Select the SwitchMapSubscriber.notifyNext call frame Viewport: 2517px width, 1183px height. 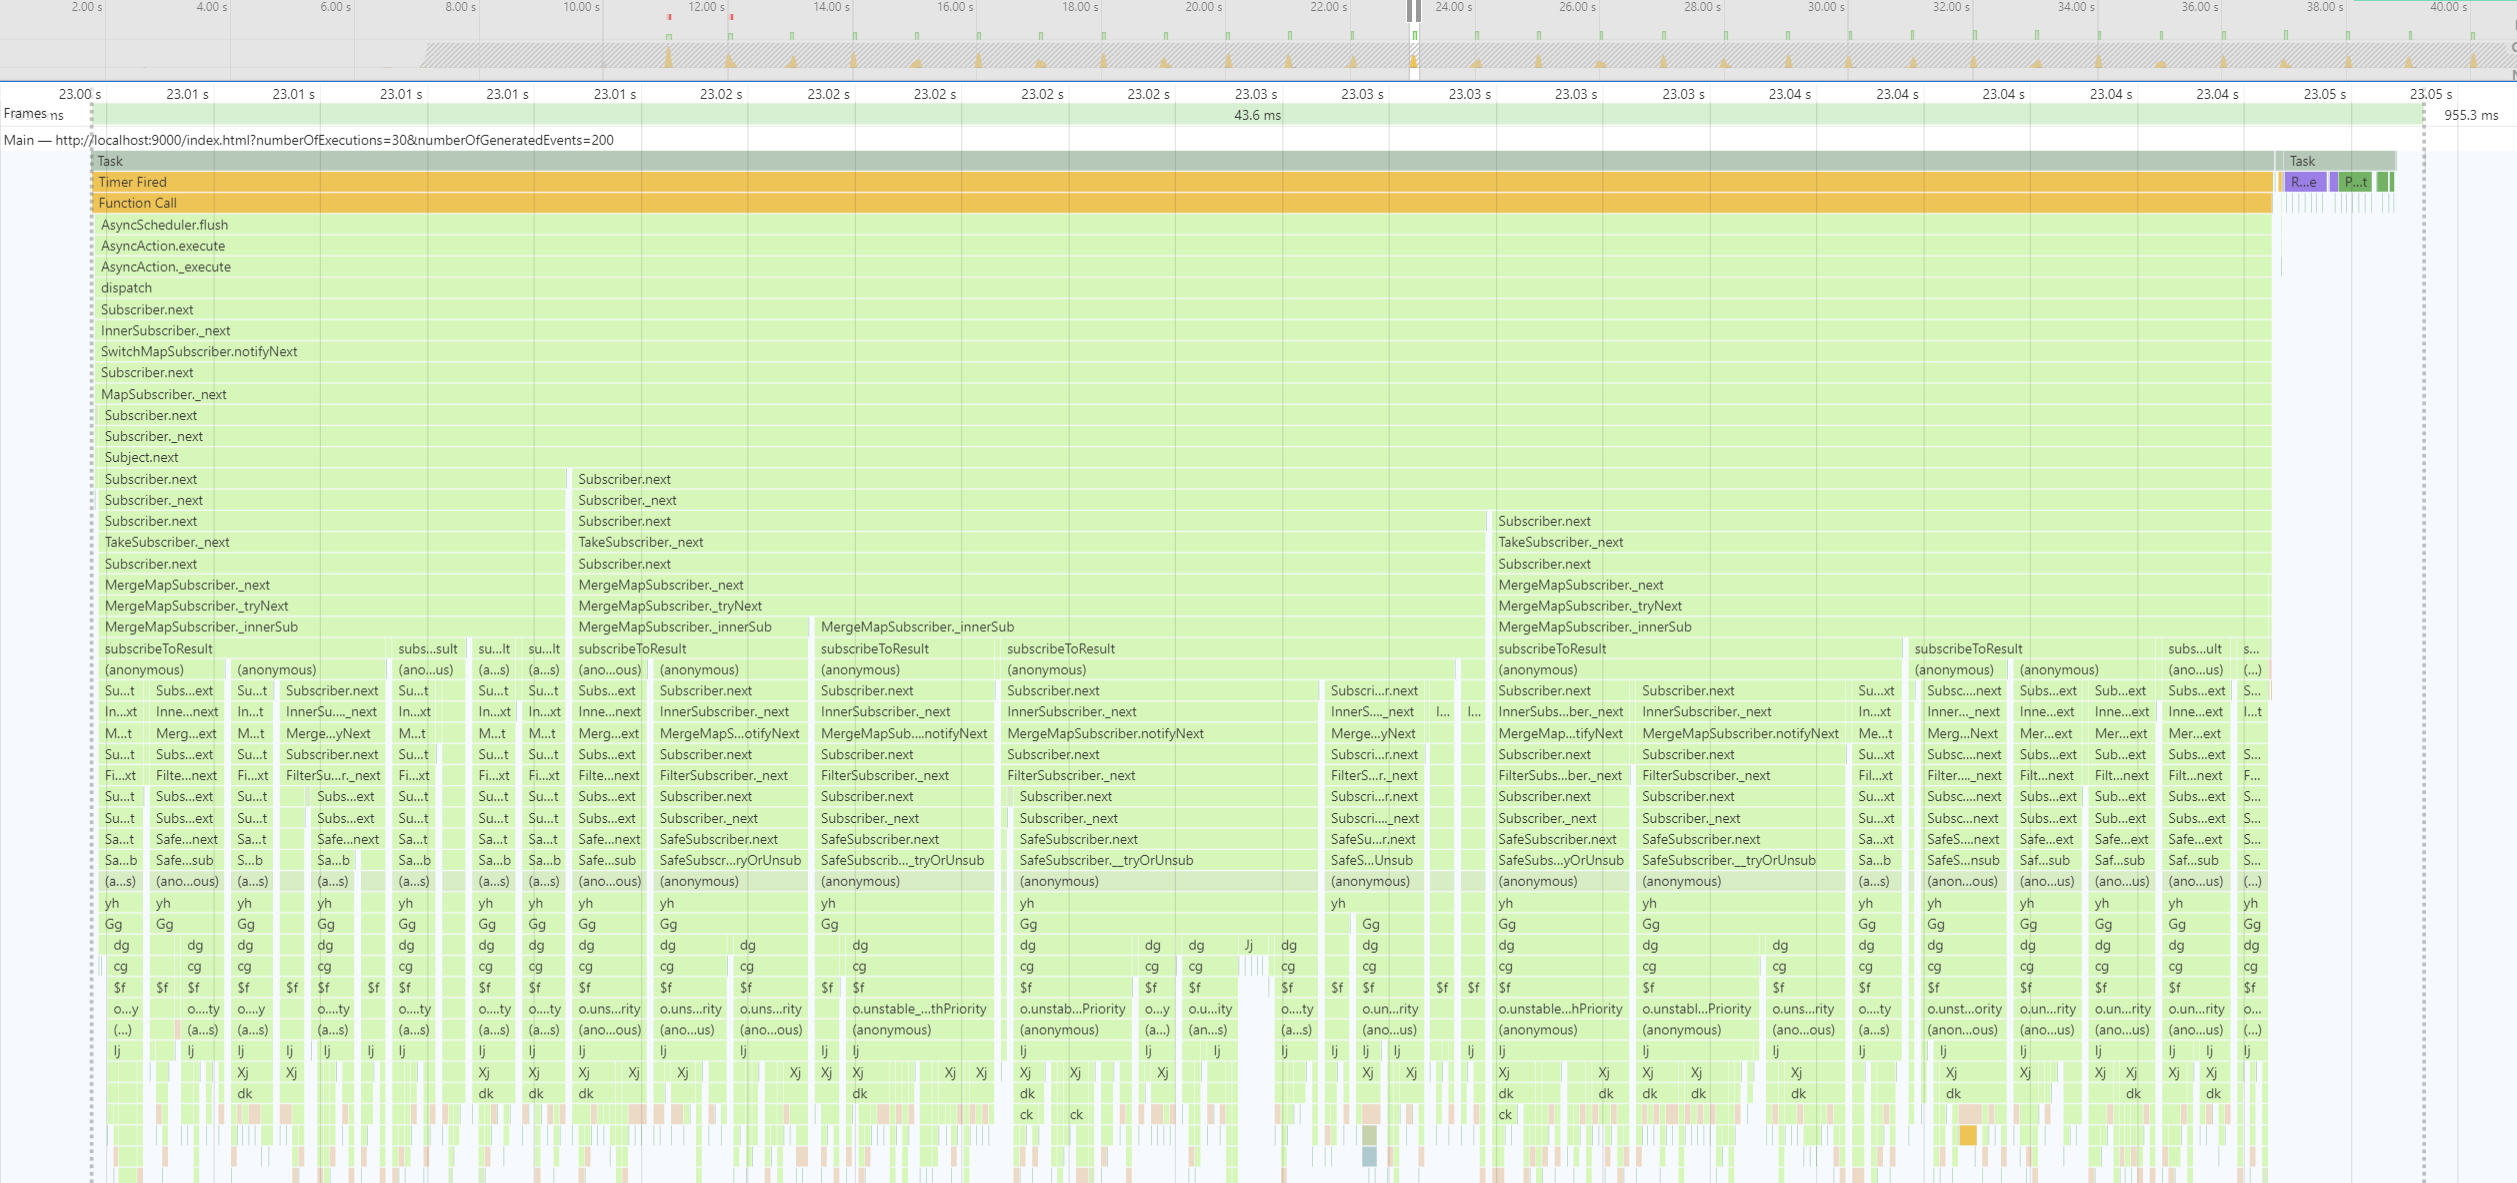point(199,352)
